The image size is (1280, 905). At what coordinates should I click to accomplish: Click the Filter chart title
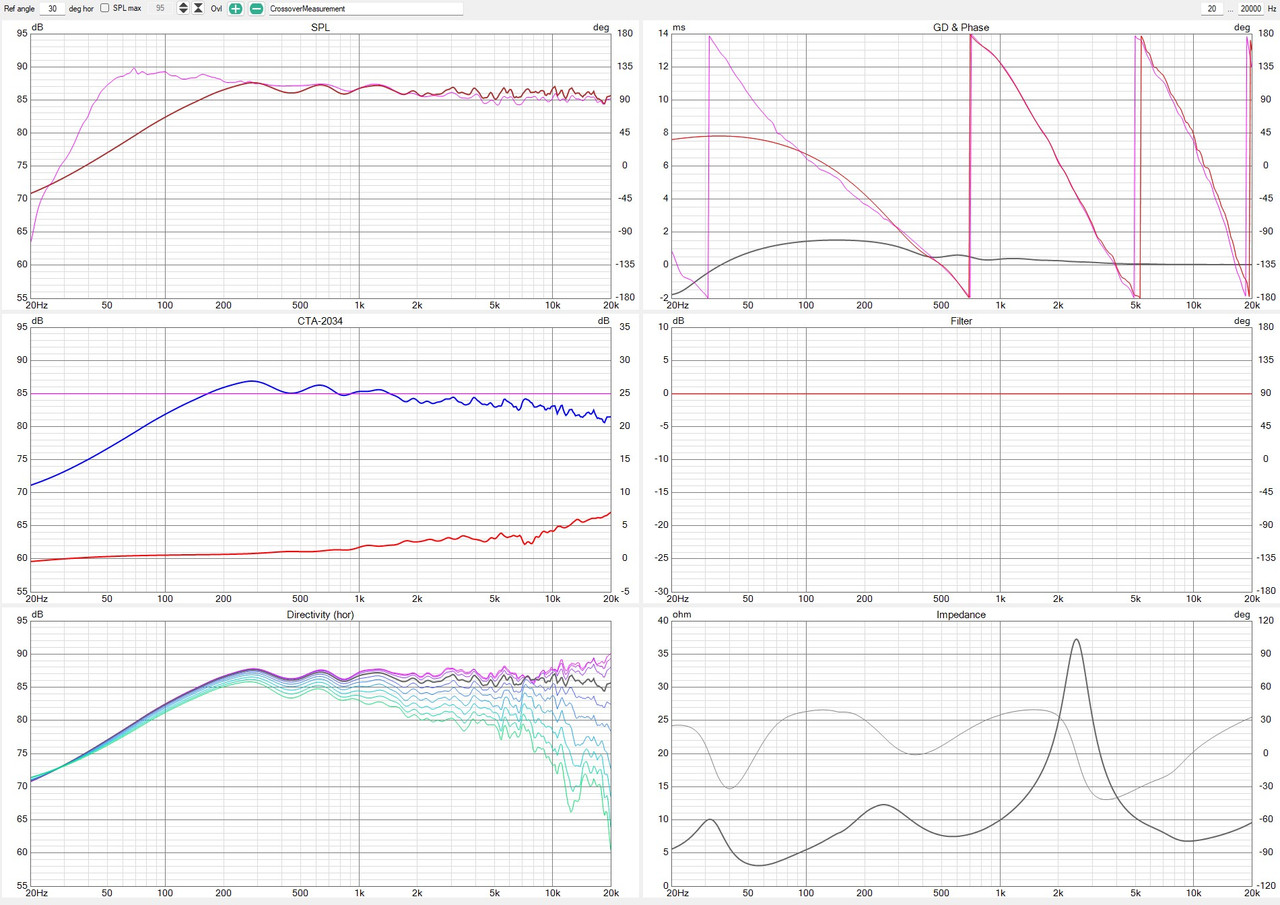pos(961,321)
